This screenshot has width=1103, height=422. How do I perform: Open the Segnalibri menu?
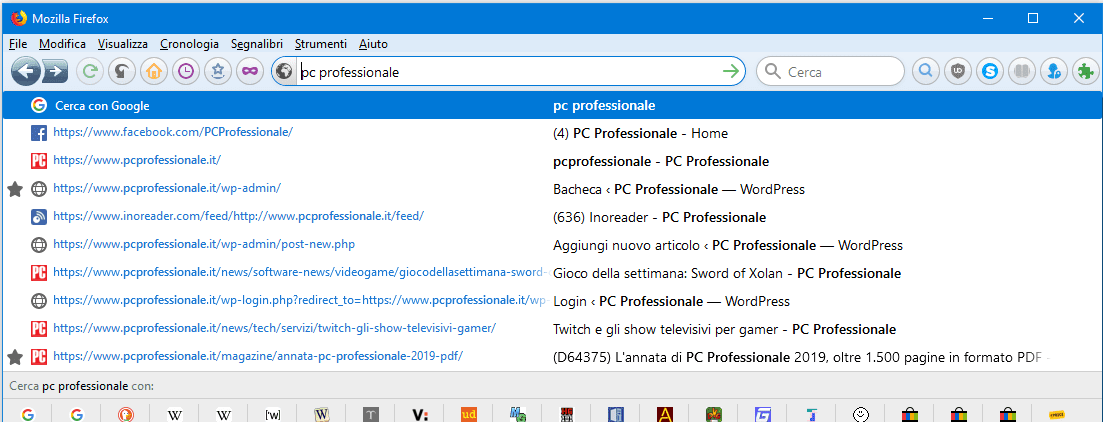[256, 44]
